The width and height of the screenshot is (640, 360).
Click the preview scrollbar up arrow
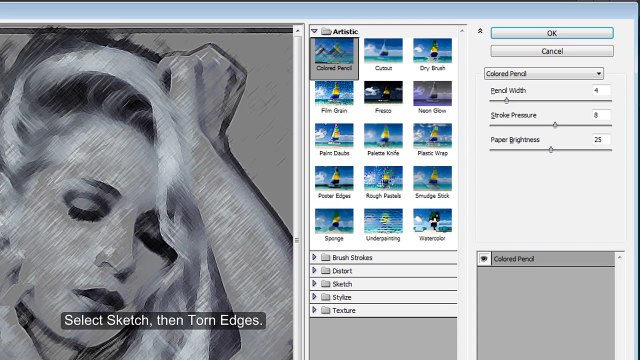tap(298, 31)
